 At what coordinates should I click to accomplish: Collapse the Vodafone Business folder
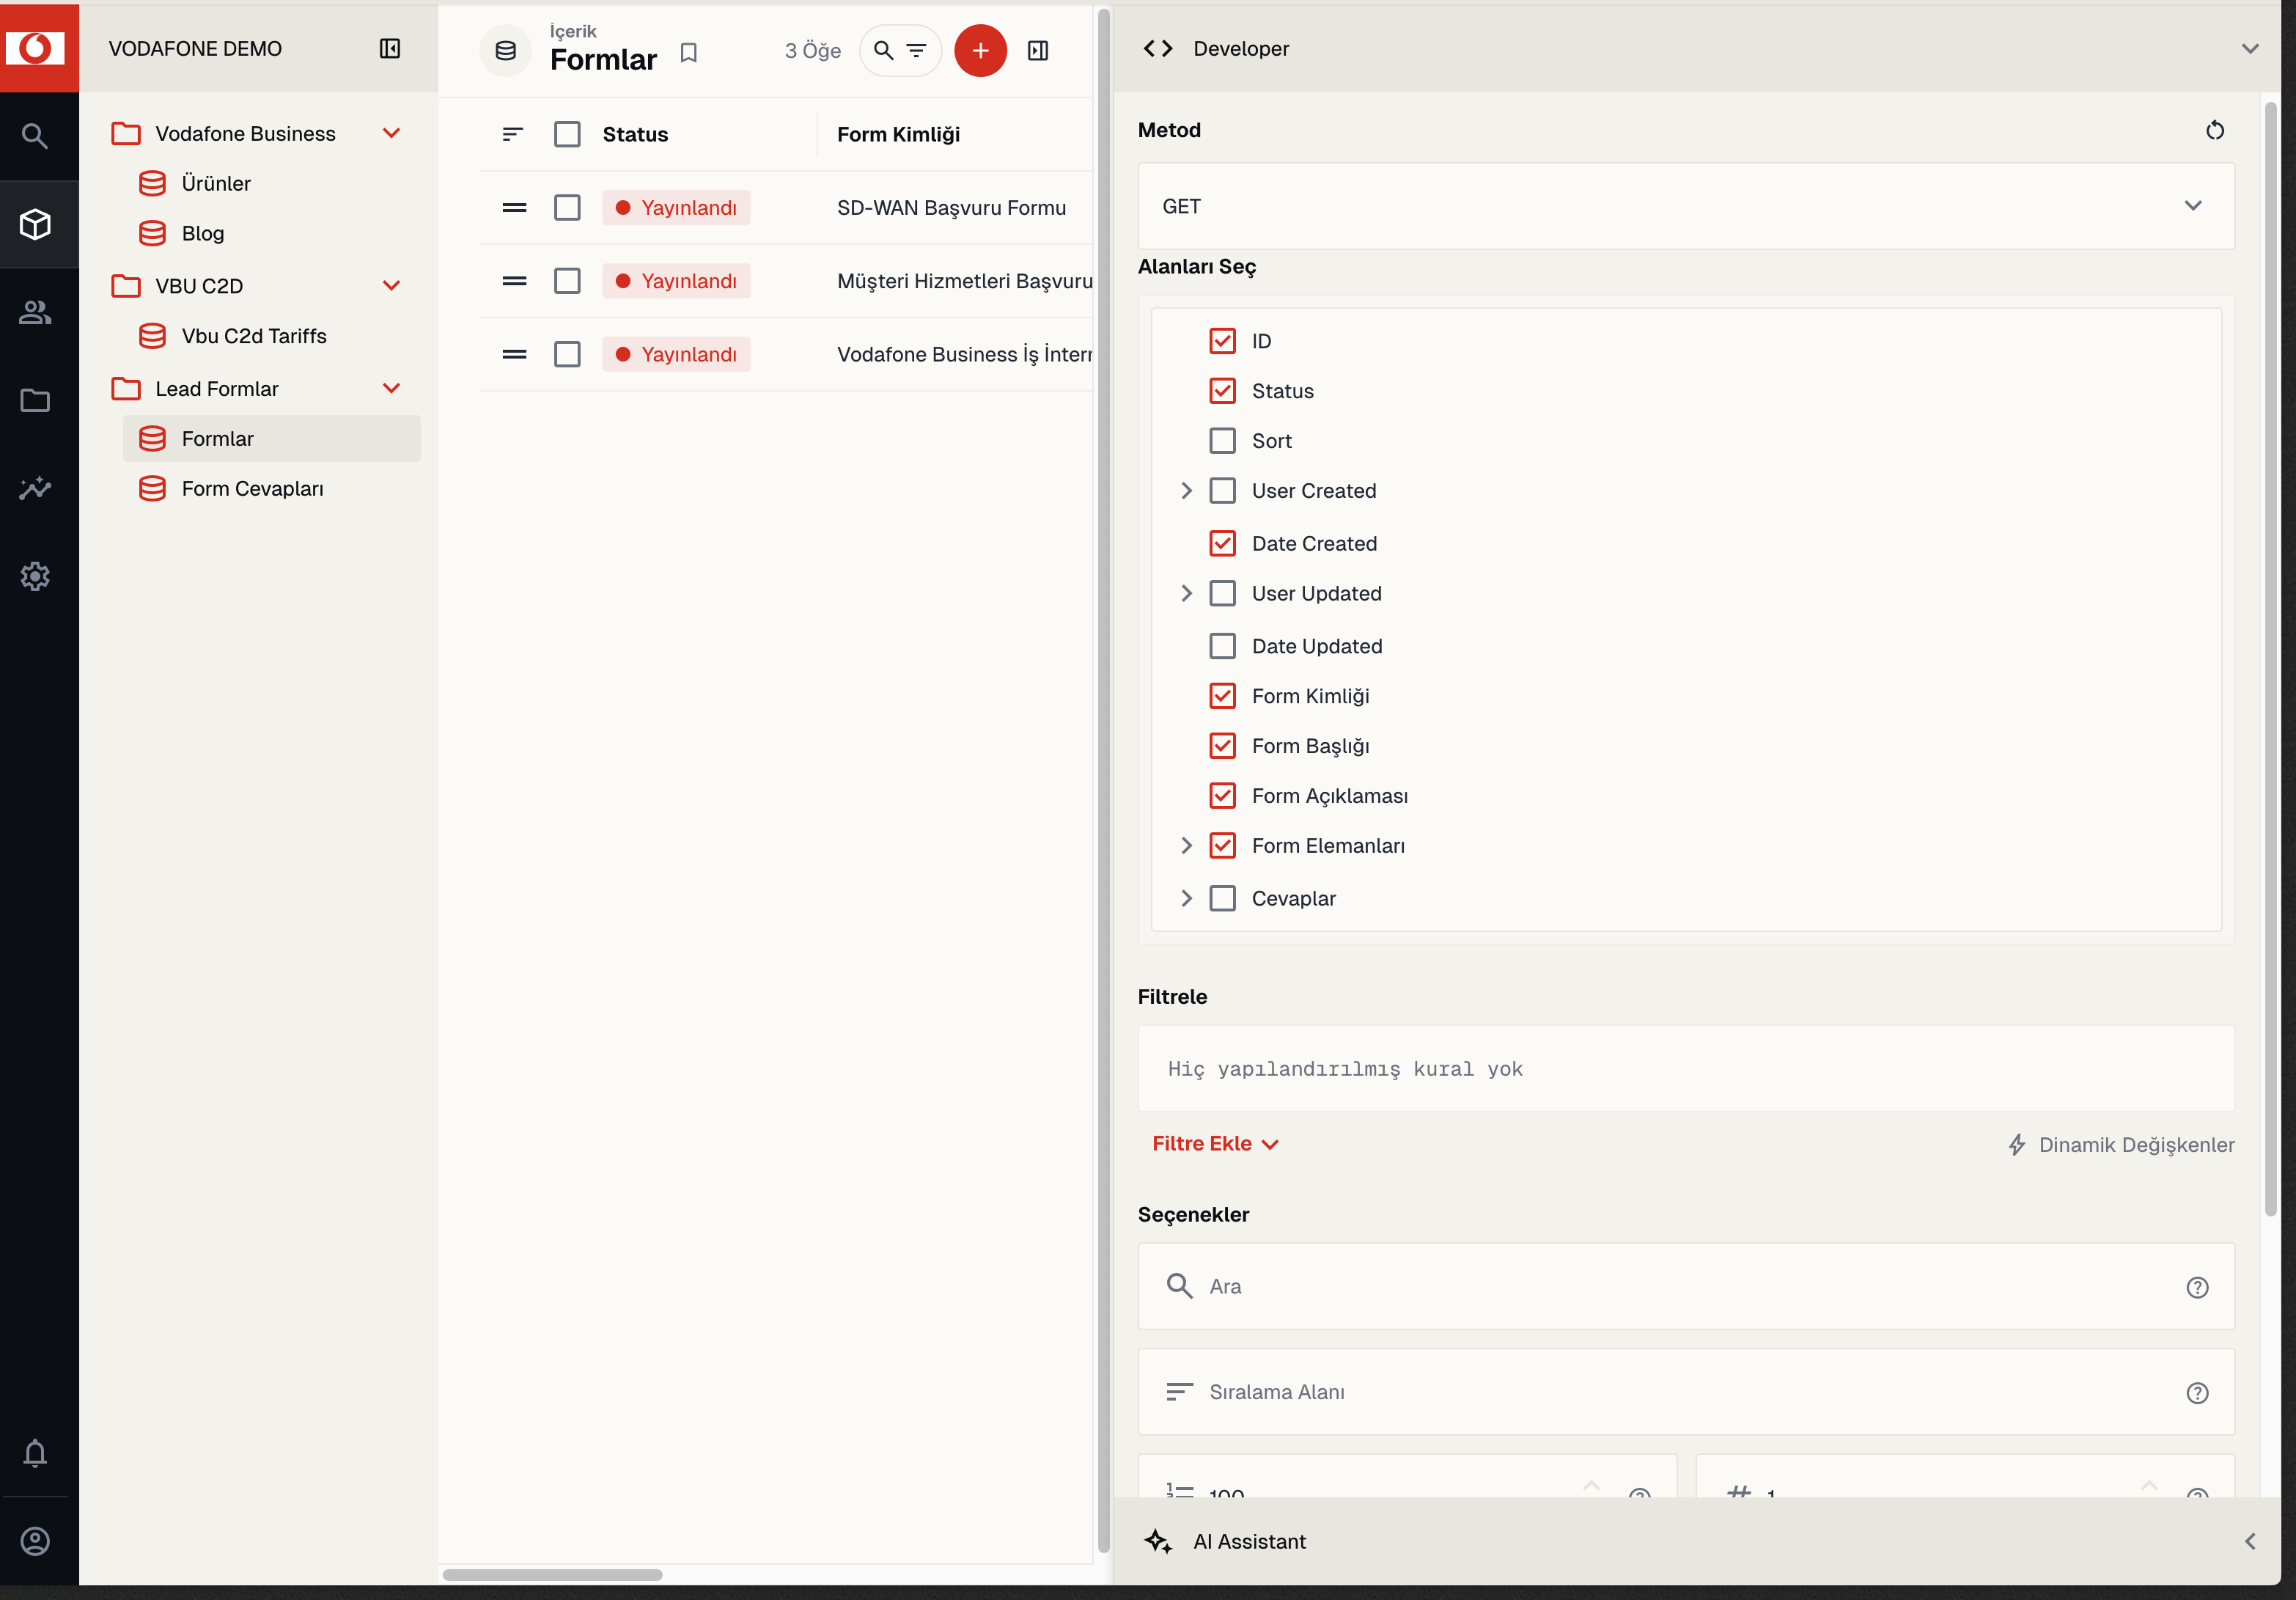391,133
